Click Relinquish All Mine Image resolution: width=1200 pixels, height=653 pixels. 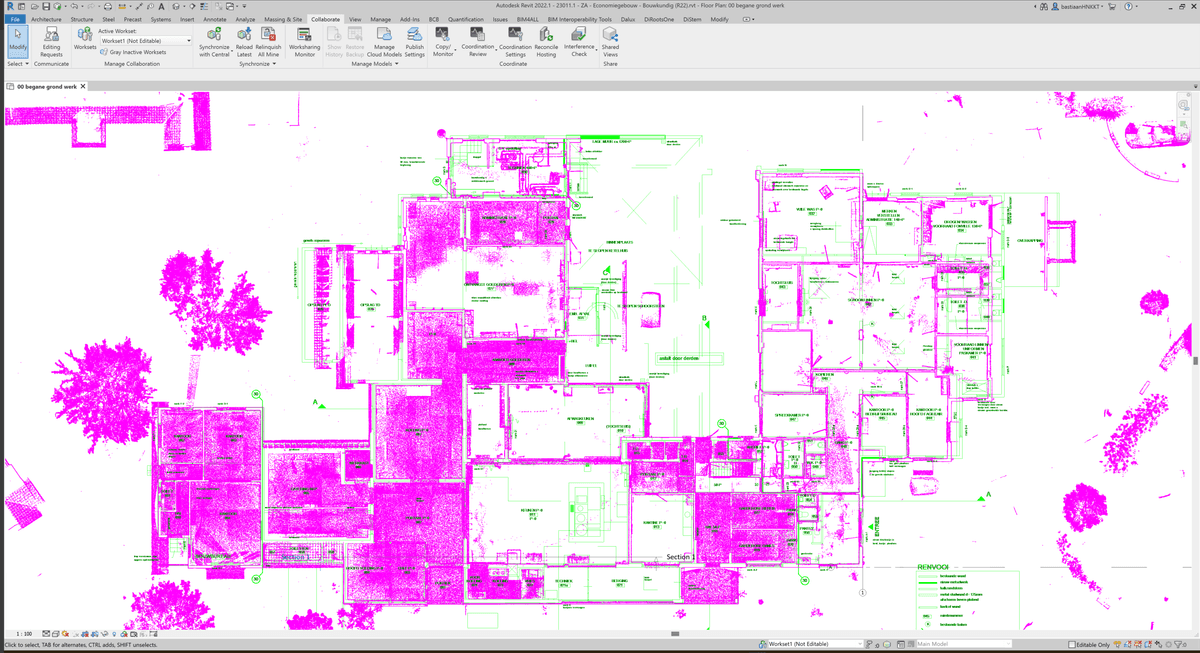[268, 40]
